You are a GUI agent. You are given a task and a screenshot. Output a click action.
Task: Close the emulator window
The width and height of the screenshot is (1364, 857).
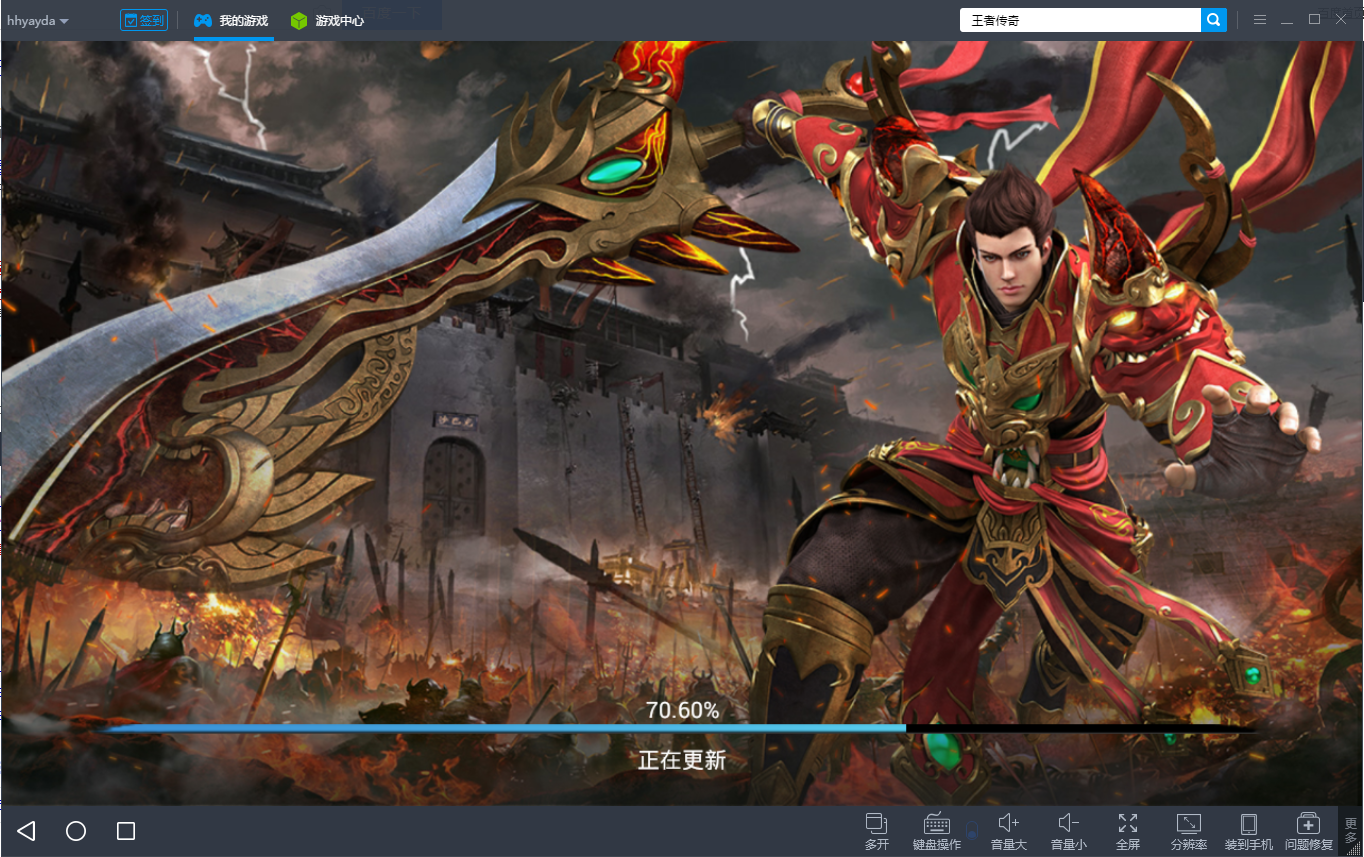1341,20
